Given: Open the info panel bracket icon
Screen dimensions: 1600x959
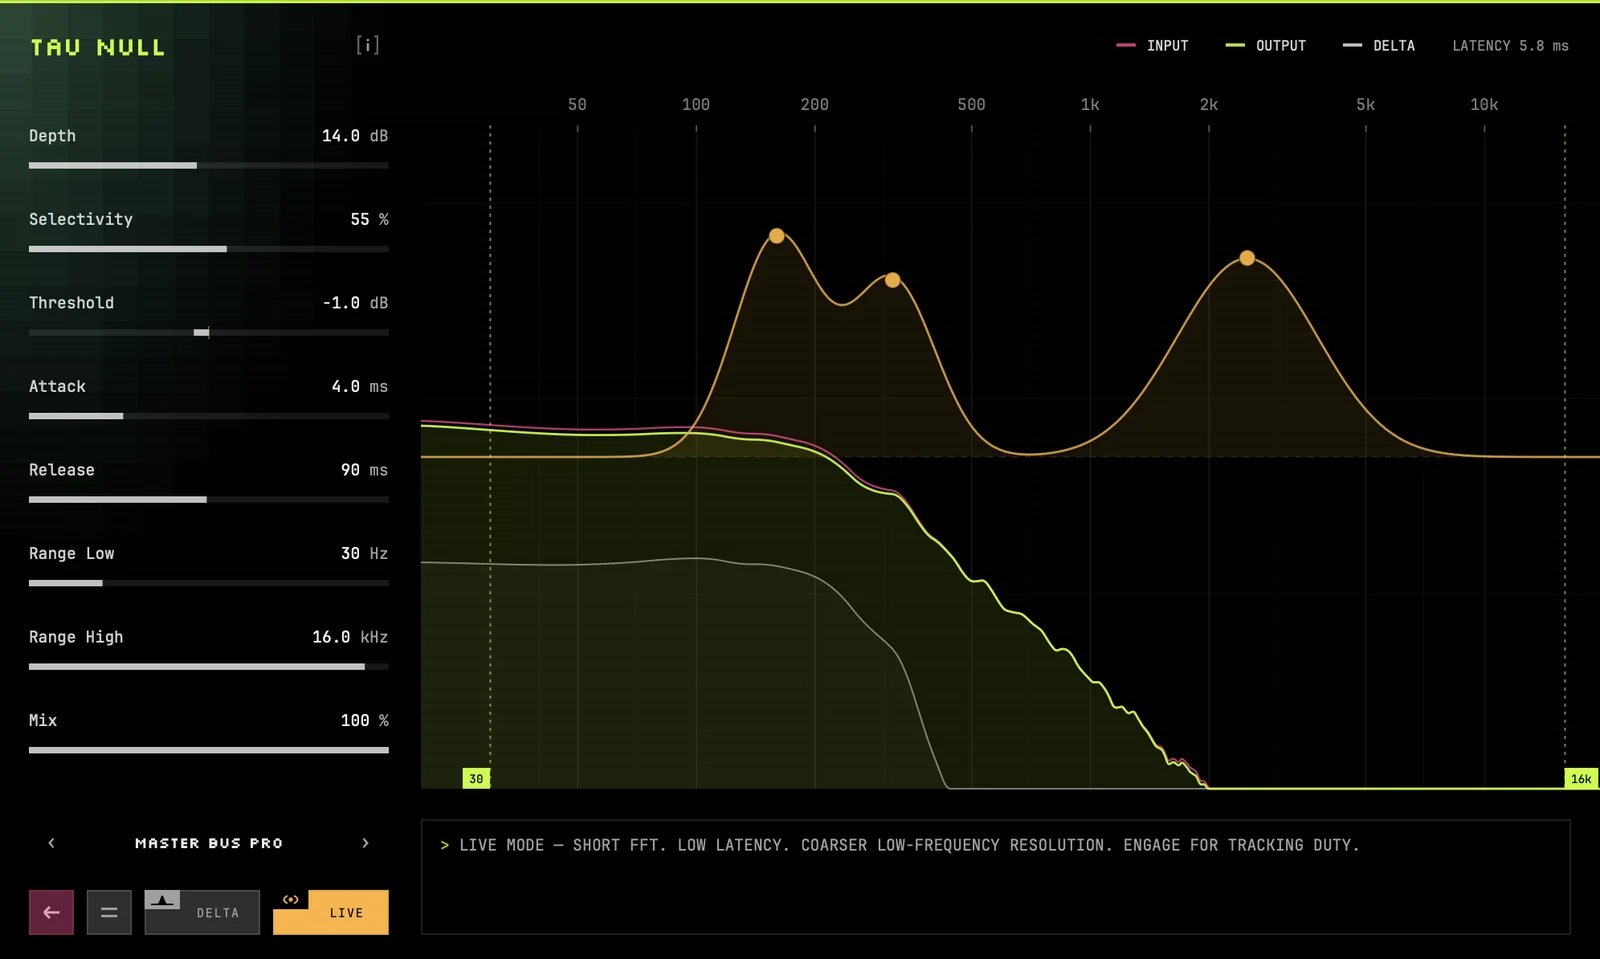Looking at the screenshot, I should pos(368,45).
